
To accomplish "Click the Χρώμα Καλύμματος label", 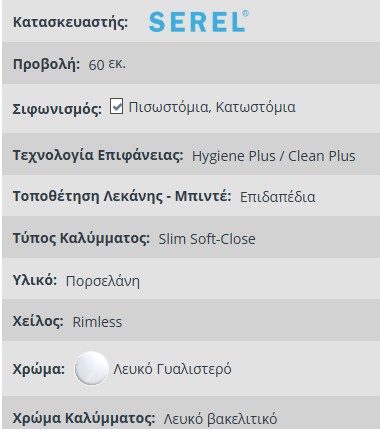I will (84, 418).
